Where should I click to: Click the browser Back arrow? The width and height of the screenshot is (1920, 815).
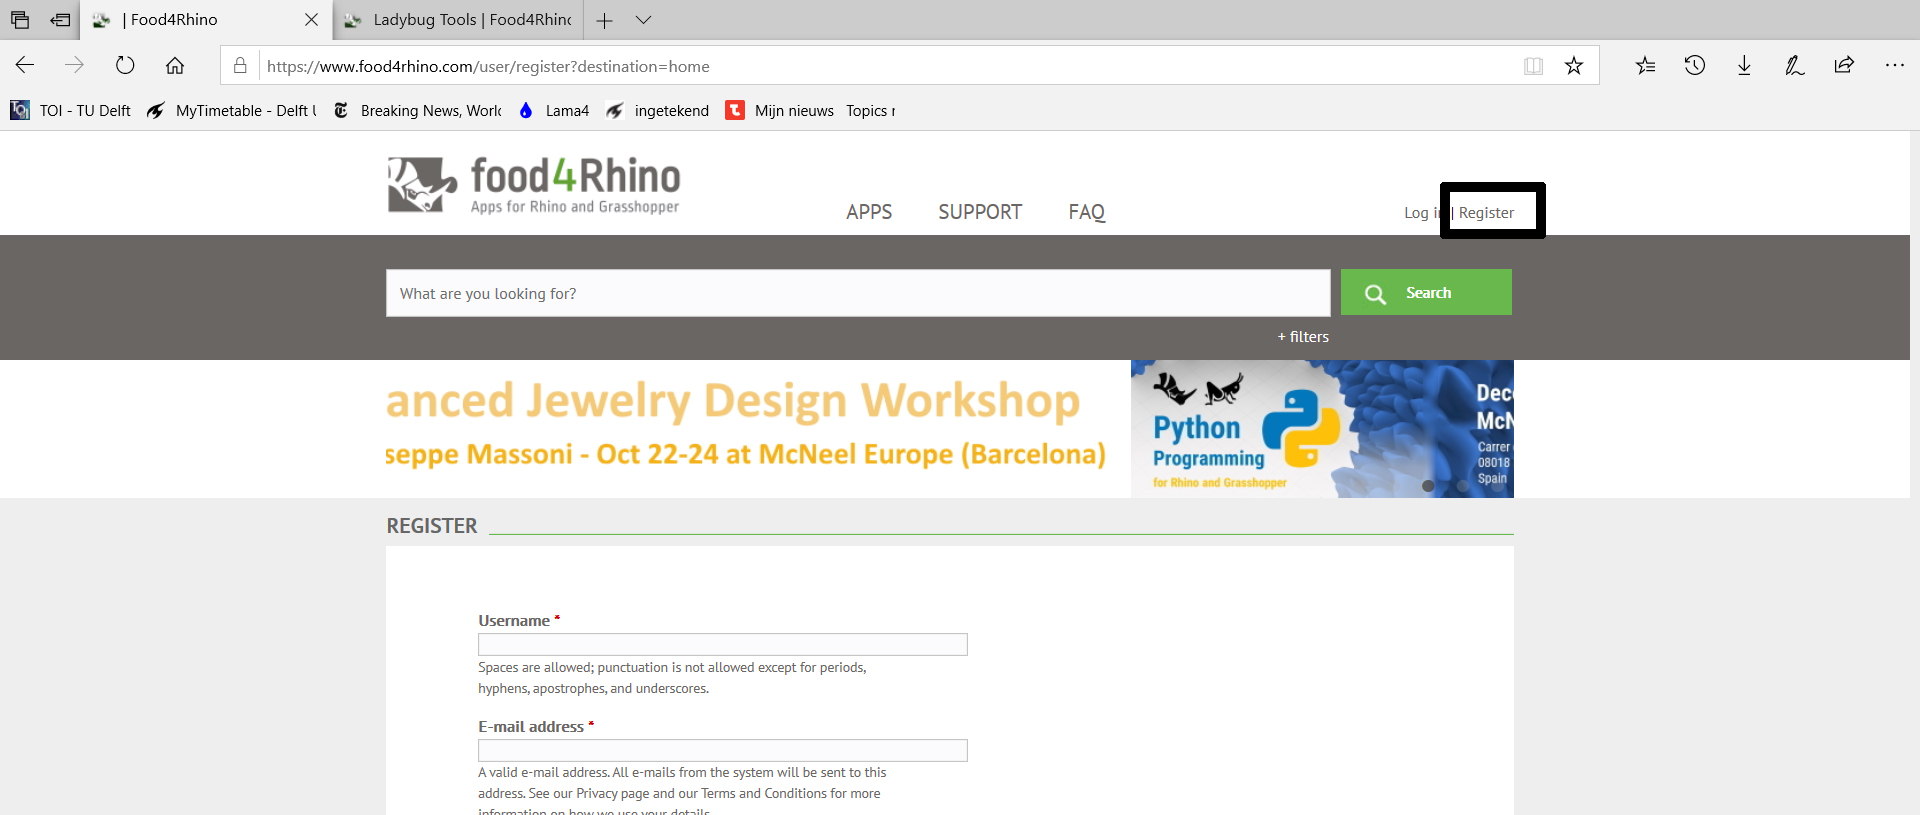[25, 66]
